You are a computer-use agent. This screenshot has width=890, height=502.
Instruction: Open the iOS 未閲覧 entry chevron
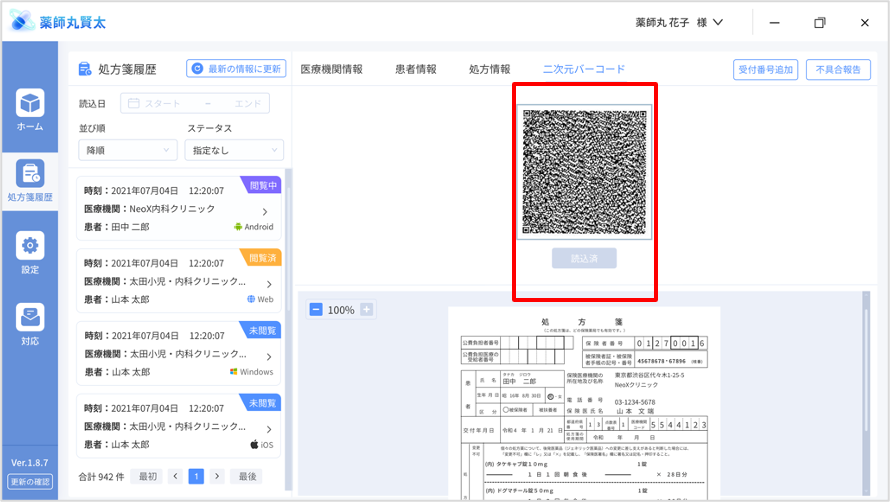click(269, 429)
